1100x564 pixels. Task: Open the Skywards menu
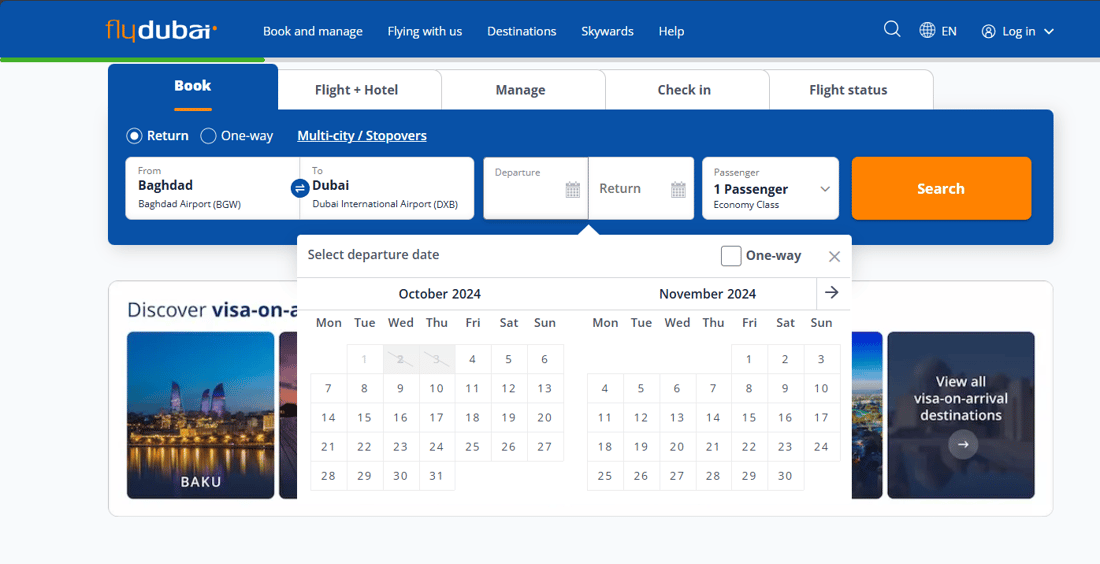coord(608,31)
